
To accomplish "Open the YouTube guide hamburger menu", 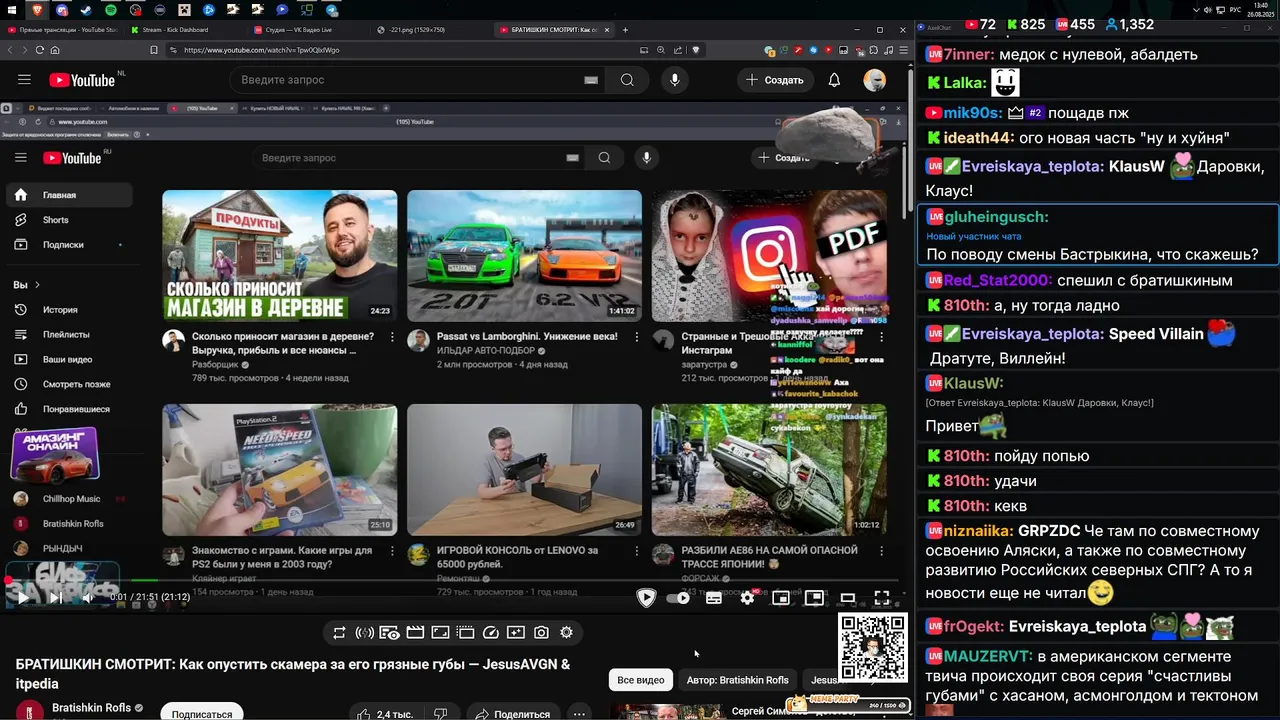I will [24, 80].
